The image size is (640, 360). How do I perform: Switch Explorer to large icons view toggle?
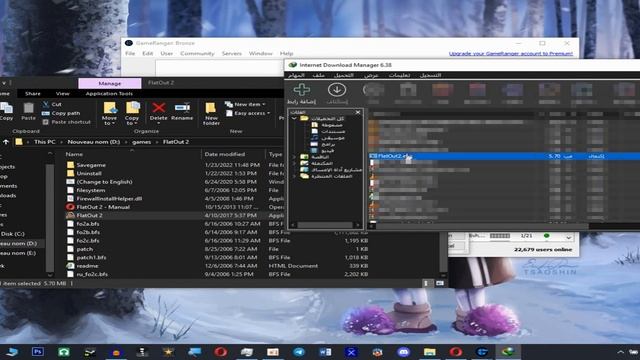tap(440, 283)
